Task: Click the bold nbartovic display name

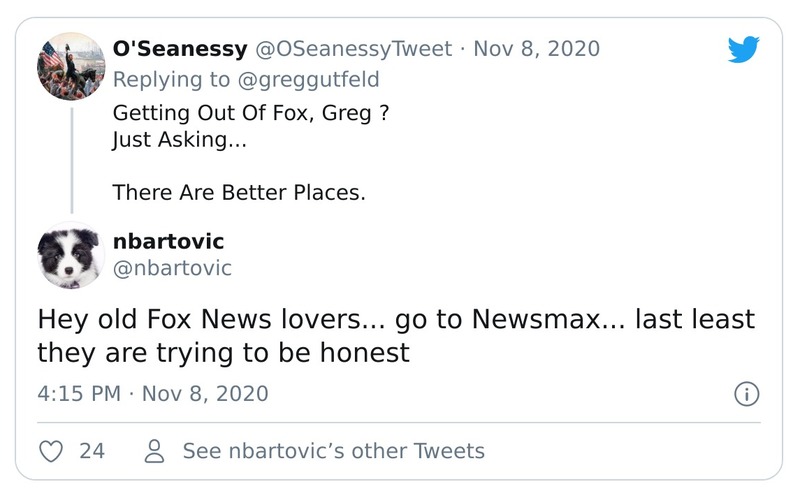Action: (169, 241)
